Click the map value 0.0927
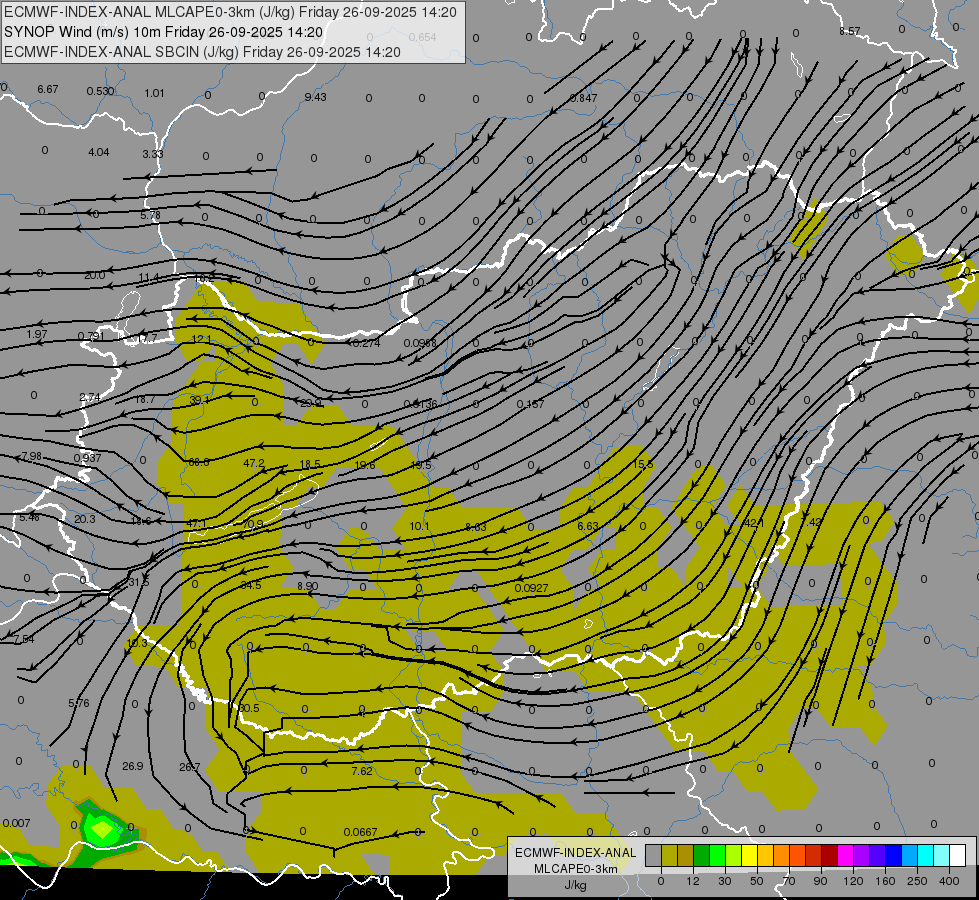 point(531,588)
